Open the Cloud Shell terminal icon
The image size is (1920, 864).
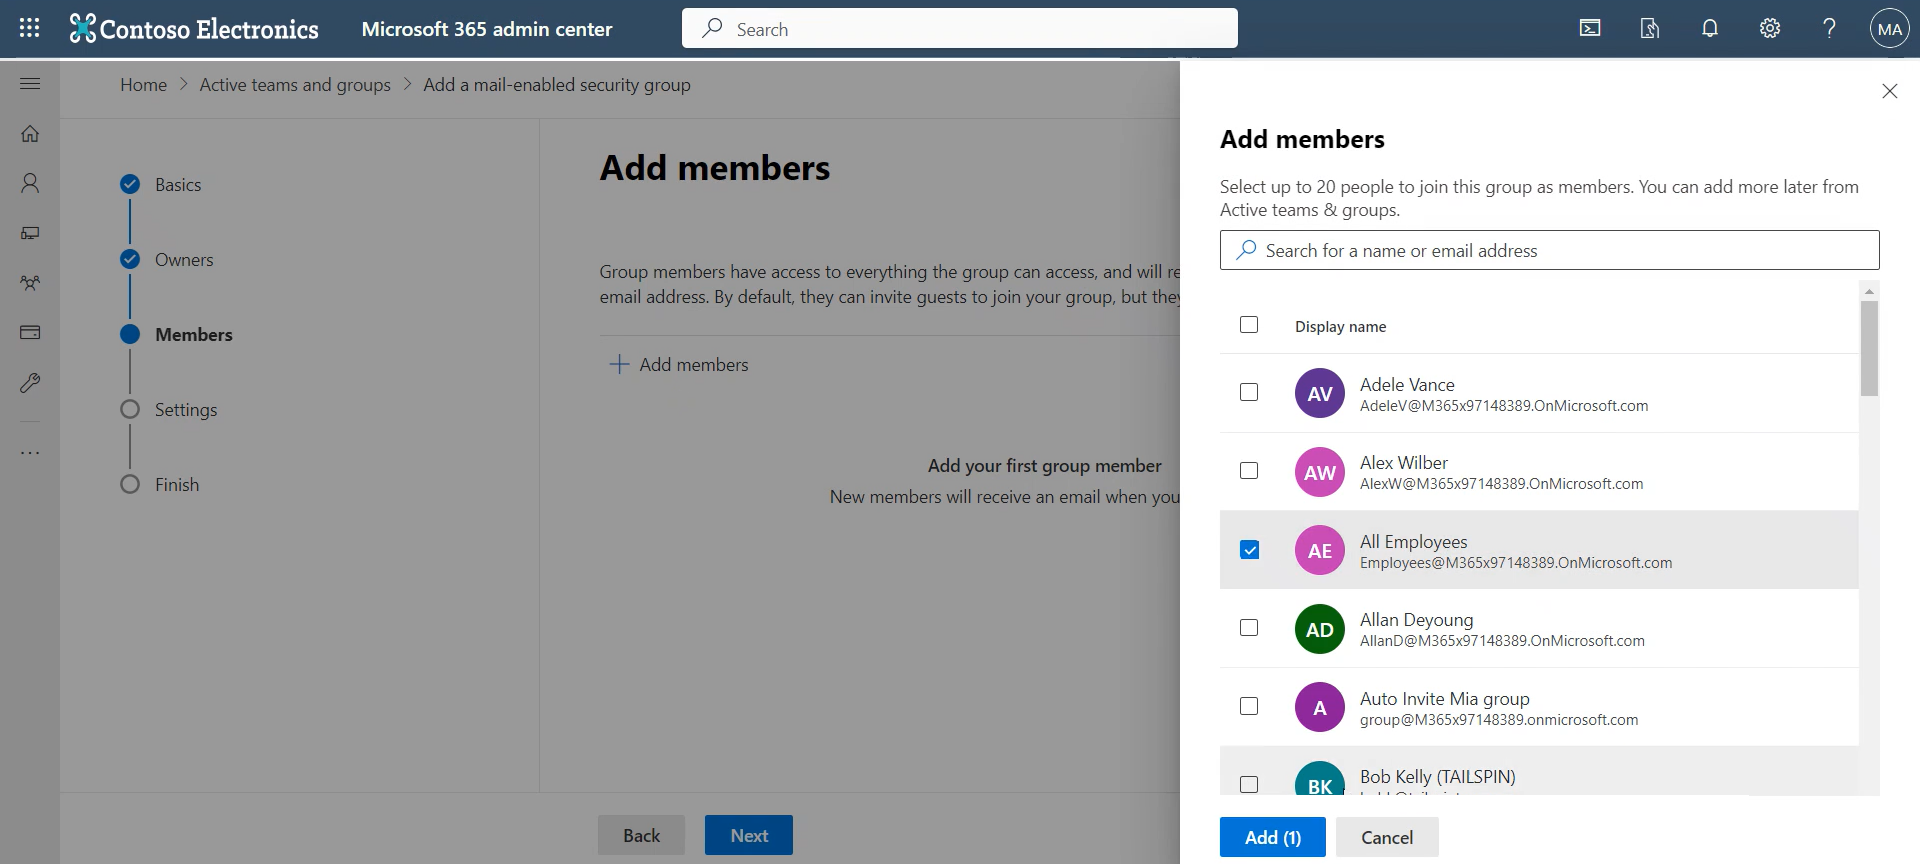[x=1590, y=28]
